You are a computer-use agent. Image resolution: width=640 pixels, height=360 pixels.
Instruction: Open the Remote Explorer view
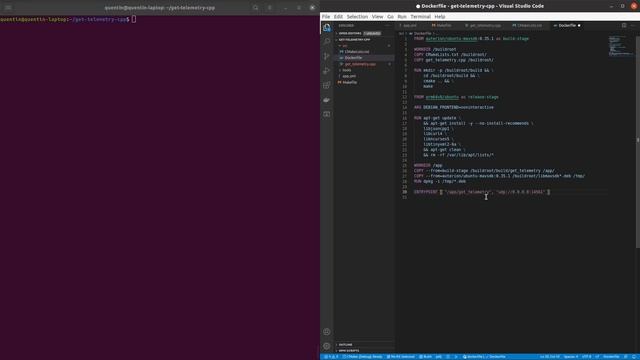[327, 115]
